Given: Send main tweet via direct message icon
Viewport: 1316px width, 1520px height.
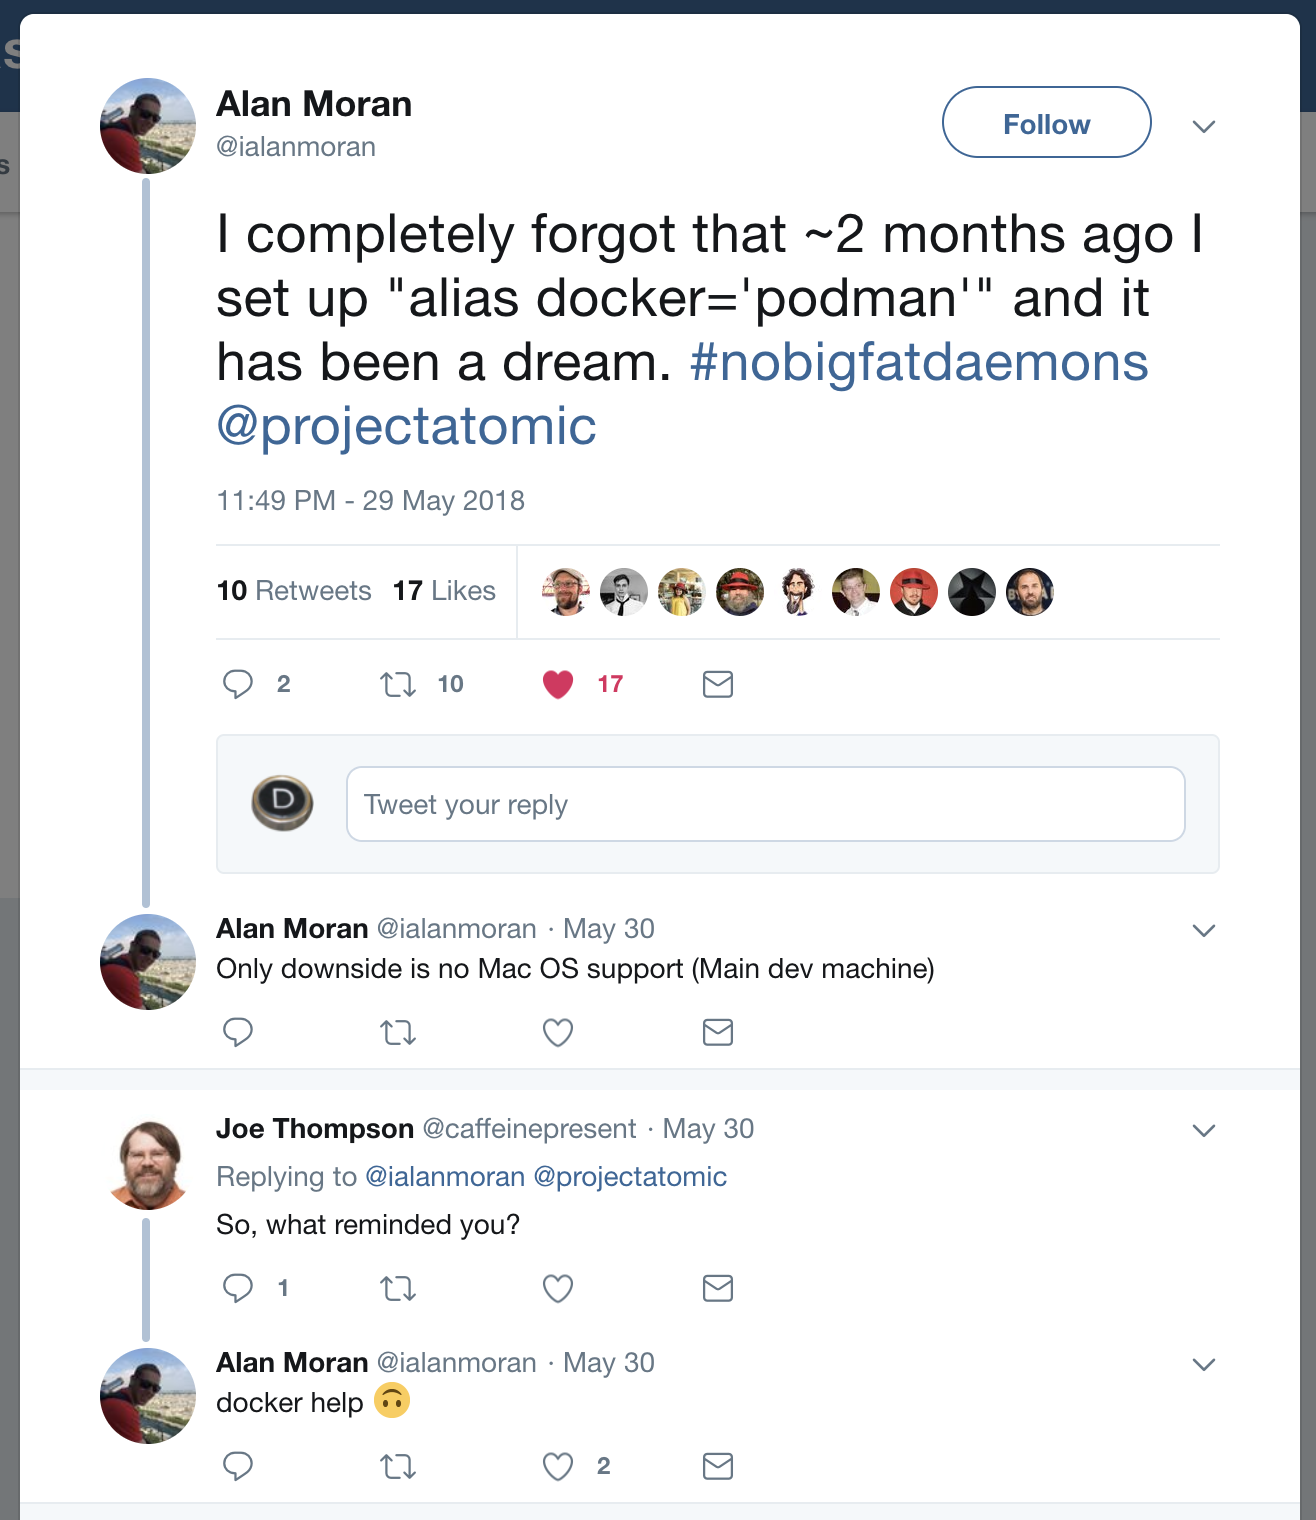Looking at the screenshot, I should tap(718, 684).
